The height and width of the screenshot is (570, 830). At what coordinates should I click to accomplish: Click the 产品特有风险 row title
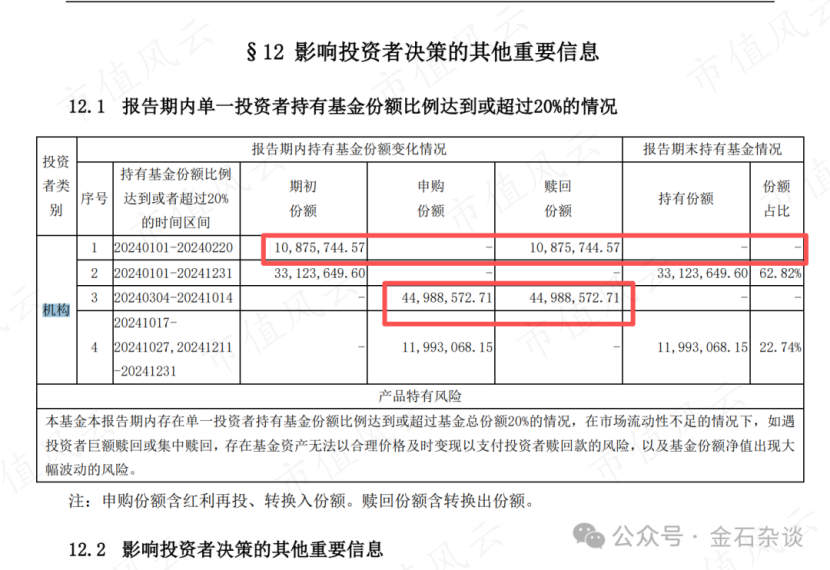pos(419,395)
